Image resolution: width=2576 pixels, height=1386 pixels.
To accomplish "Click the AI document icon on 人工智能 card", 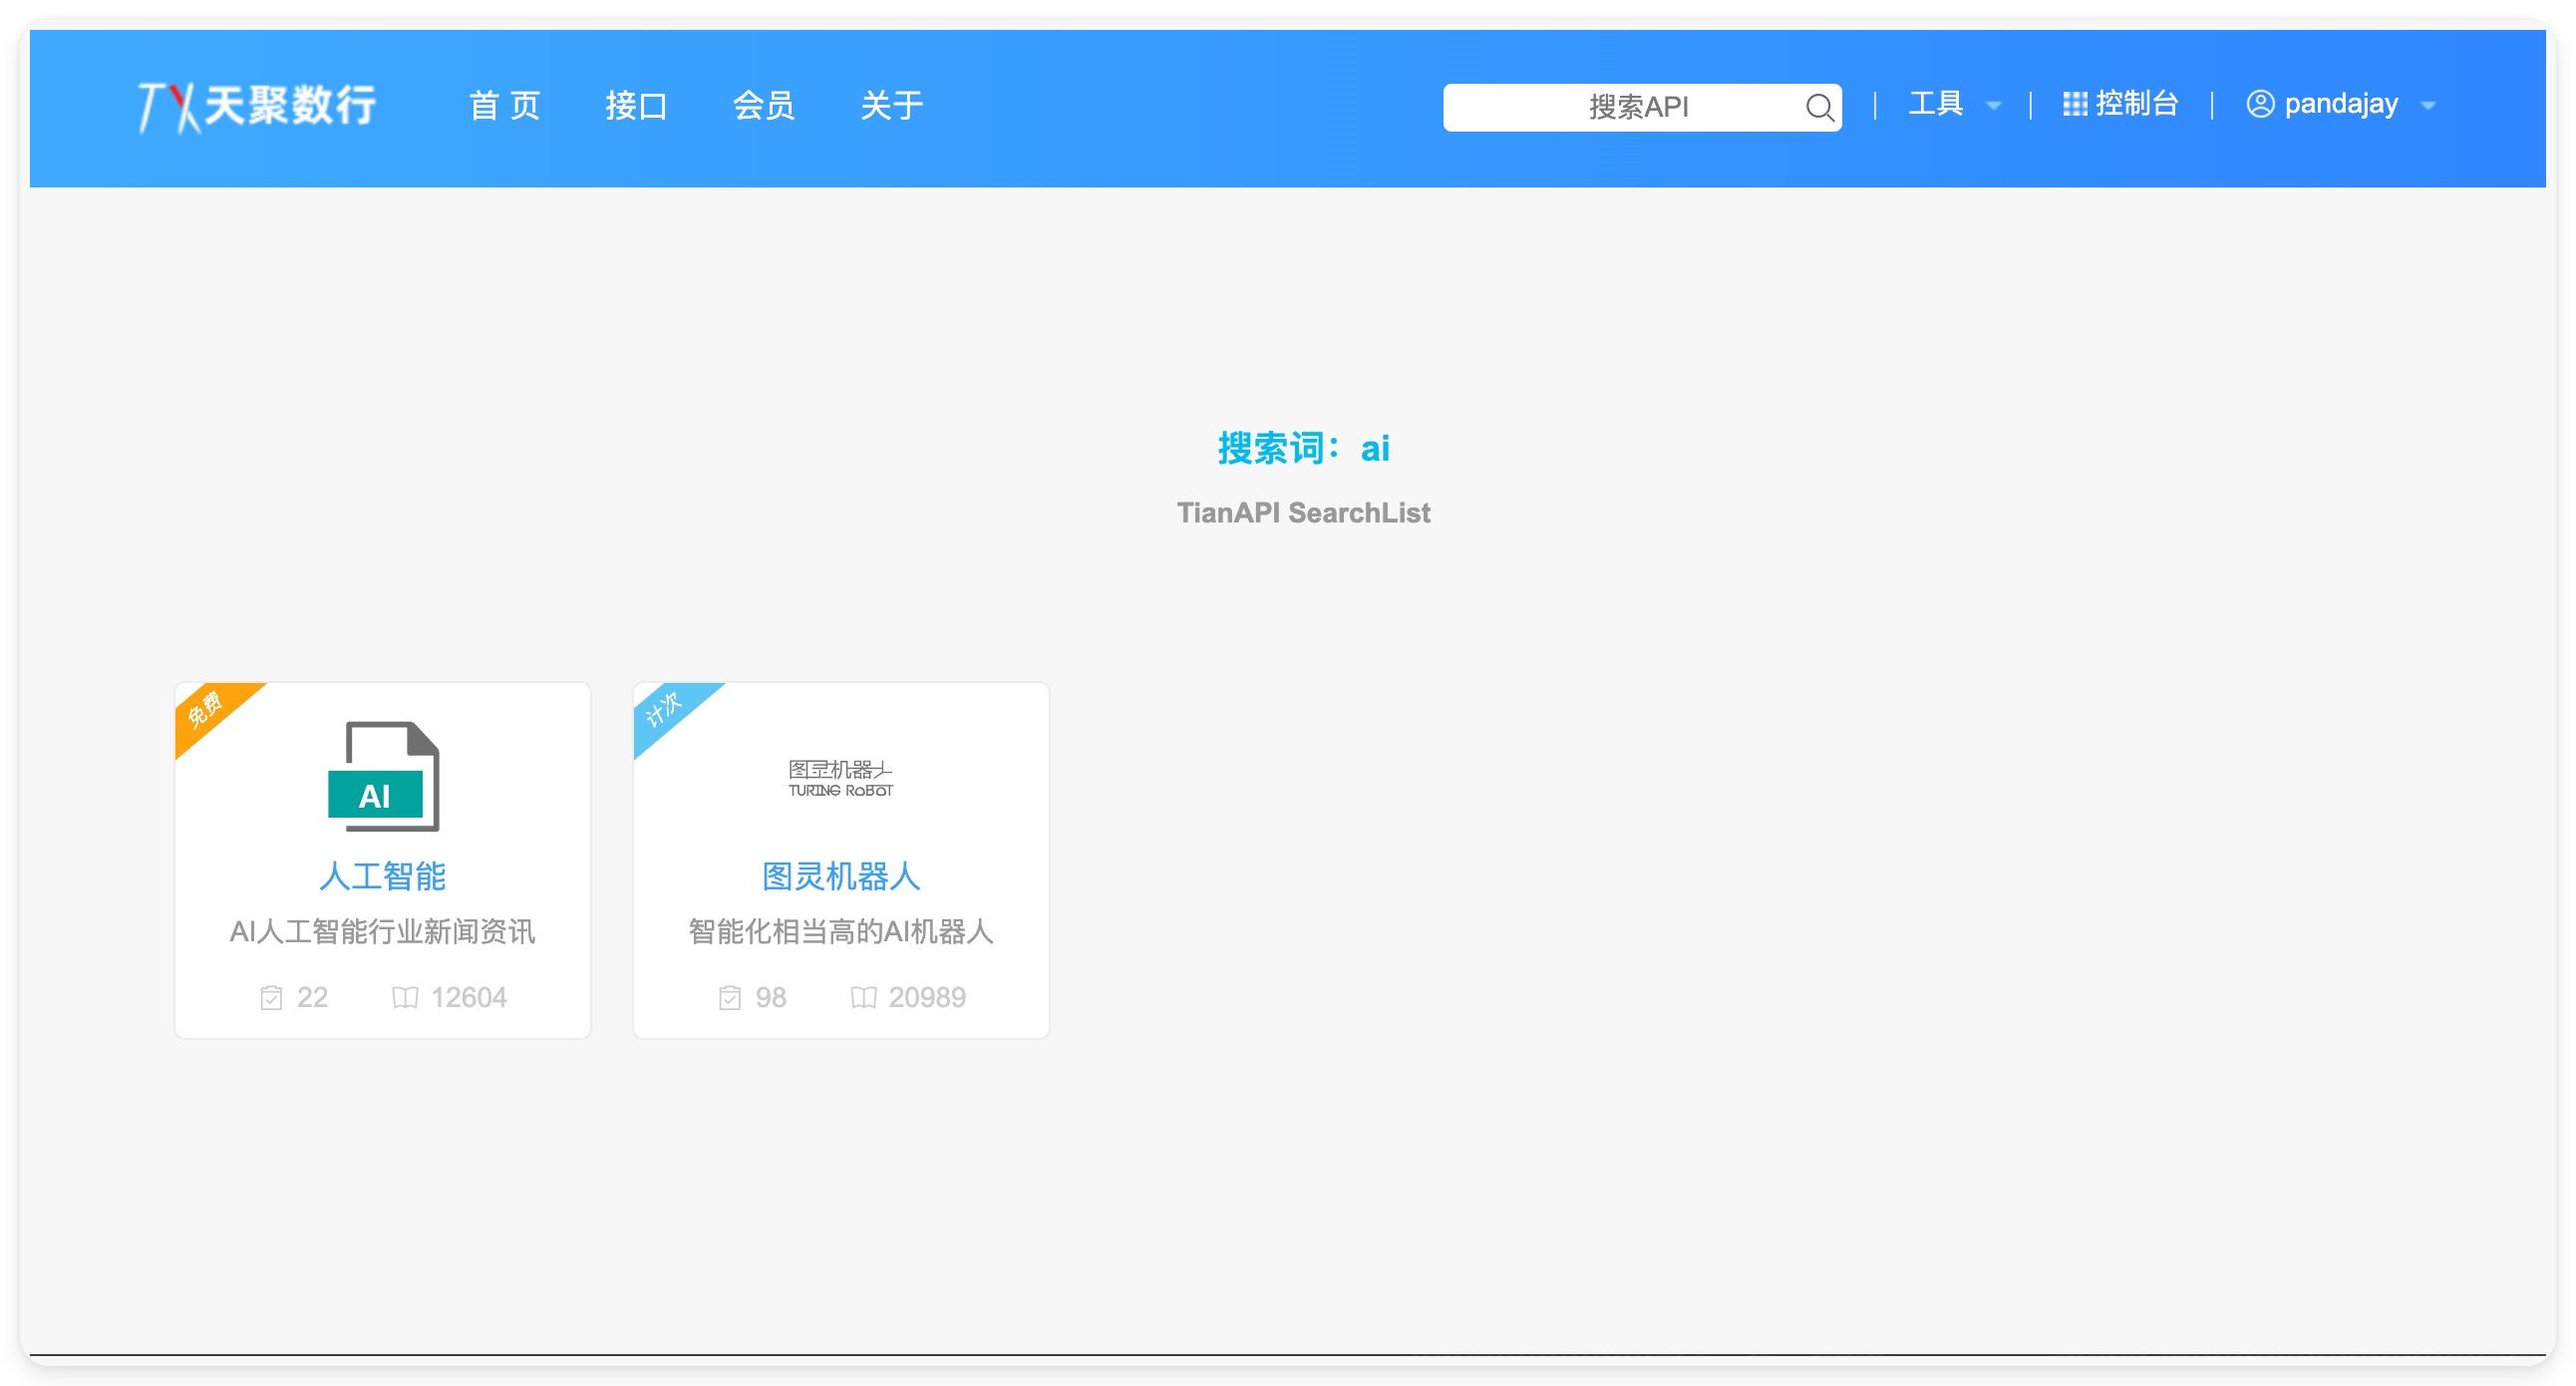I will 383,776.
